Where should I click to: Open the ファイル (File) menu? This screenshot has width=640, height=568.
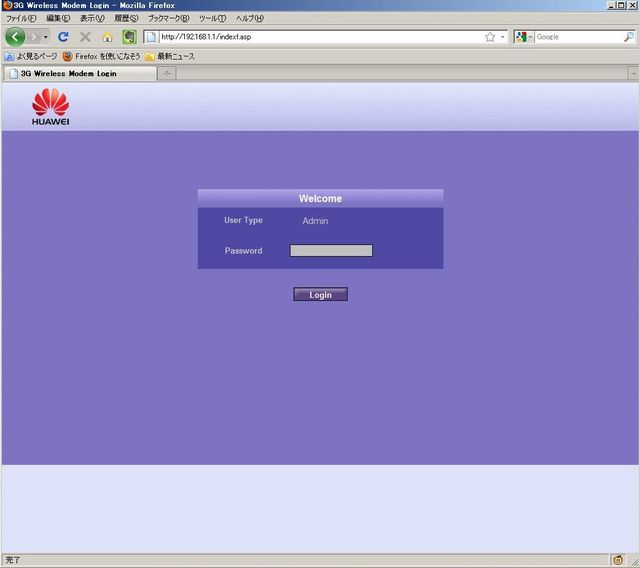21,18
